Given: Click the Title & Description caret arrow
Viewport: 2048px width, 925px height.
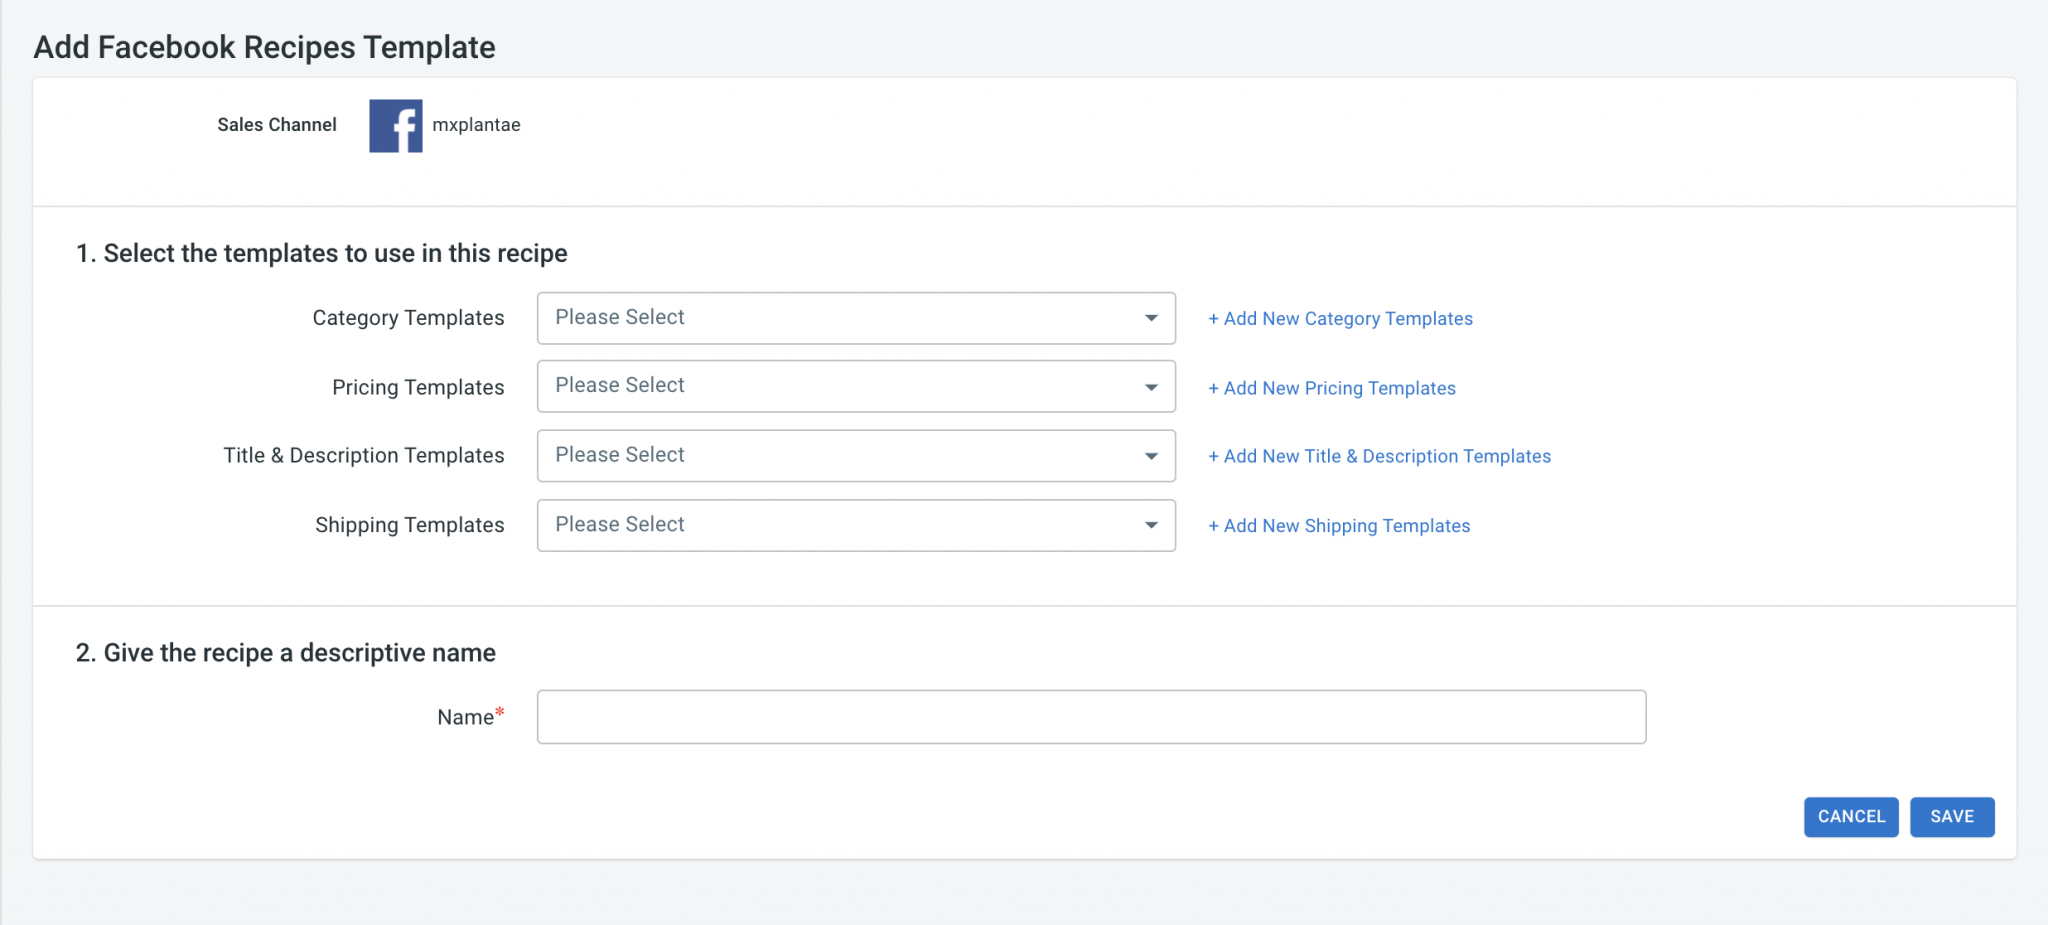Looking at the screenshot, I should [x=1151, y=456].
